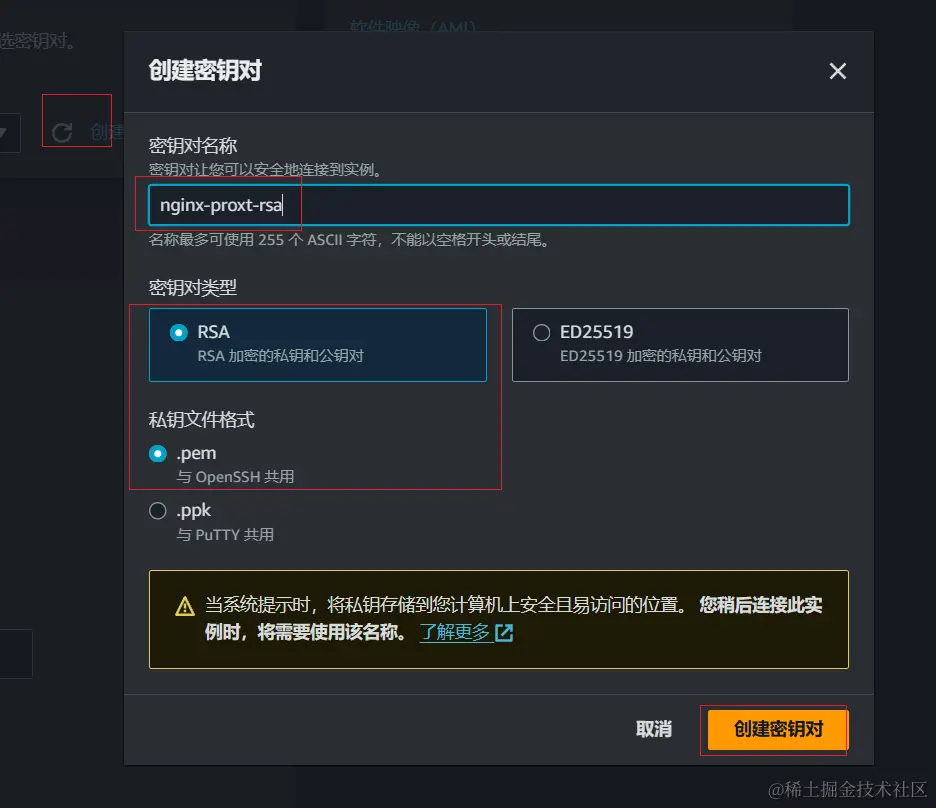
Task: Click the 密钥对类型 heading
Action: point(193,288)
